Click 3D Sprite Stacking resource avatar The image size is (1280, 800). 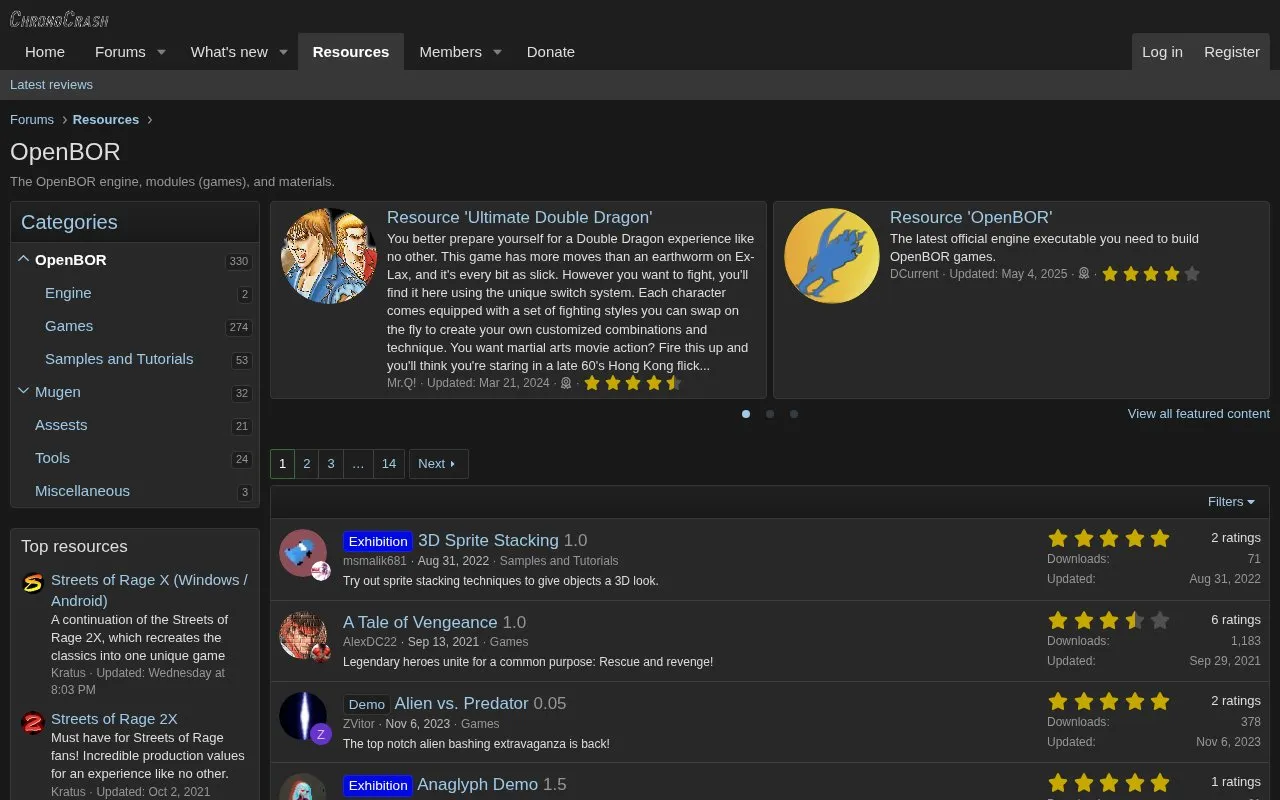click(x=303, y=553)
